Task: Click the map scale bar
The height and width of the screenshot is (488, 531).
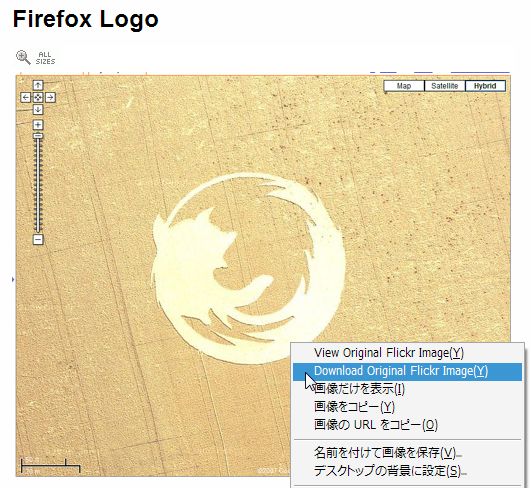Action: 50,466
